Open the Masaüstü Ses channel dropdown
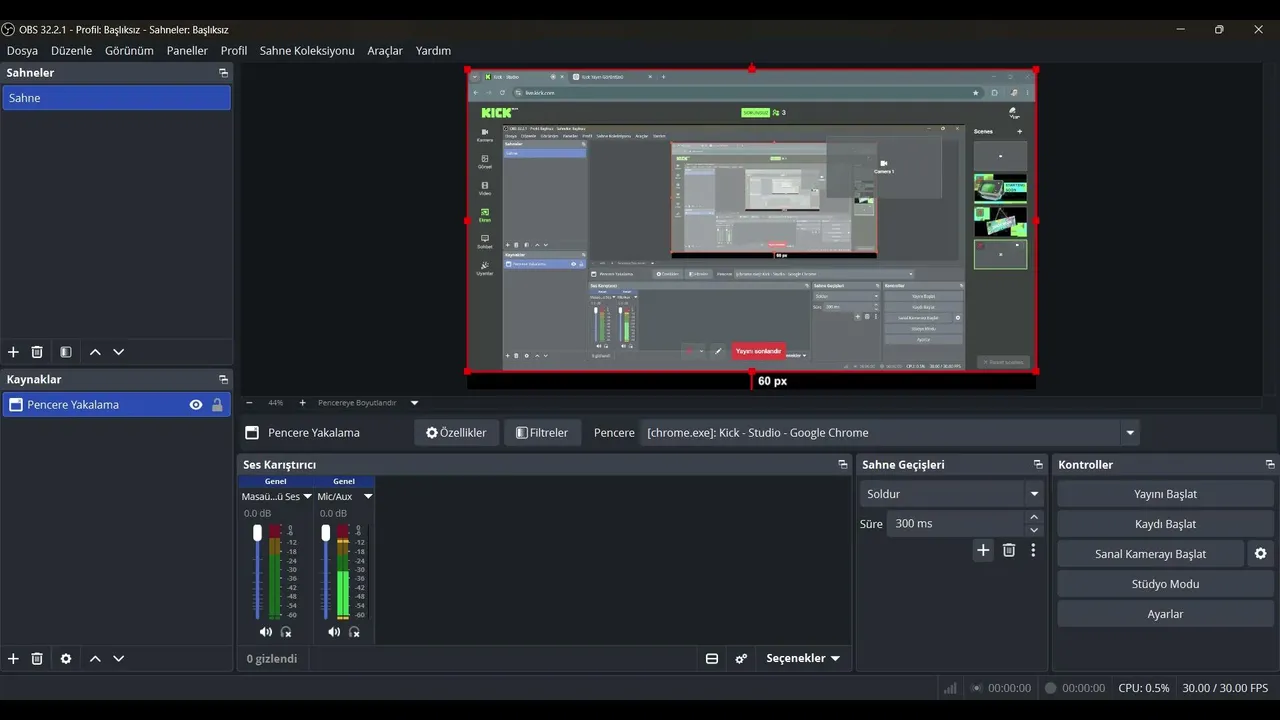Image resolution: width=1280 pixels, height=720 pixels. coord(307,497)
